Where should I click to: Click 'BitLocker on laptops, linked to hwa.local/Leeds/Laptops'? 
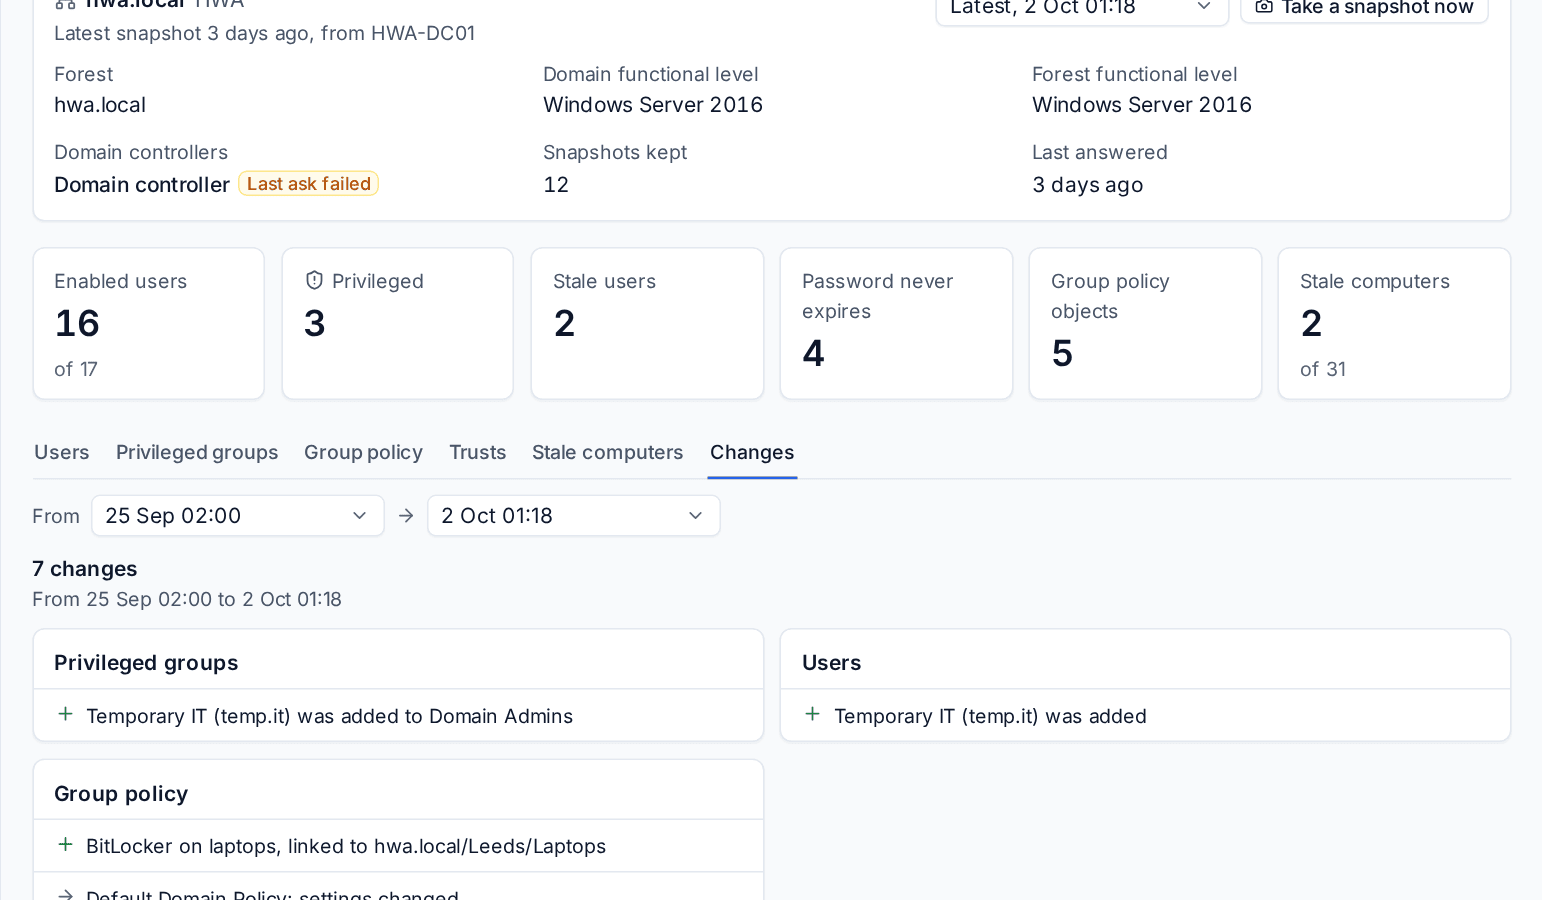tap(346, 846)
